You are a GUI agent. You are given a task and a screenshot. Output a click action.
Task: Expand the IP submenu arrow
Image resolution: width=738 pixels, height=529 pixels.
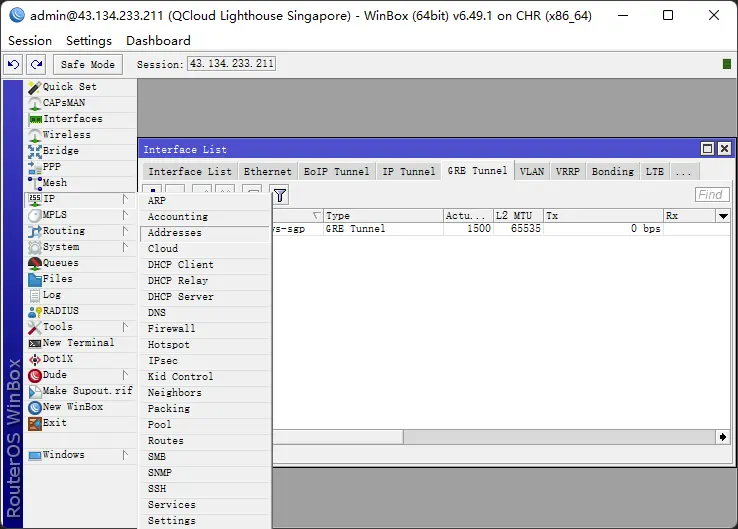point(125,199)
